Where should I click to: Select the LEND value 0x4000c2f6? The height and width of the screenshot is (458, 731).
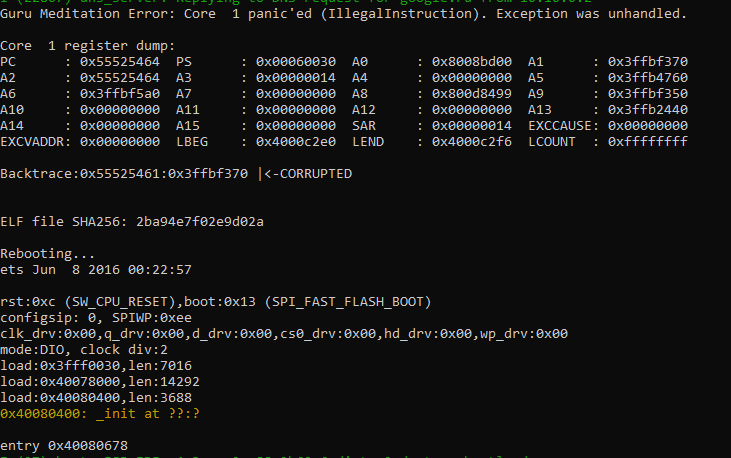point(472,142)
